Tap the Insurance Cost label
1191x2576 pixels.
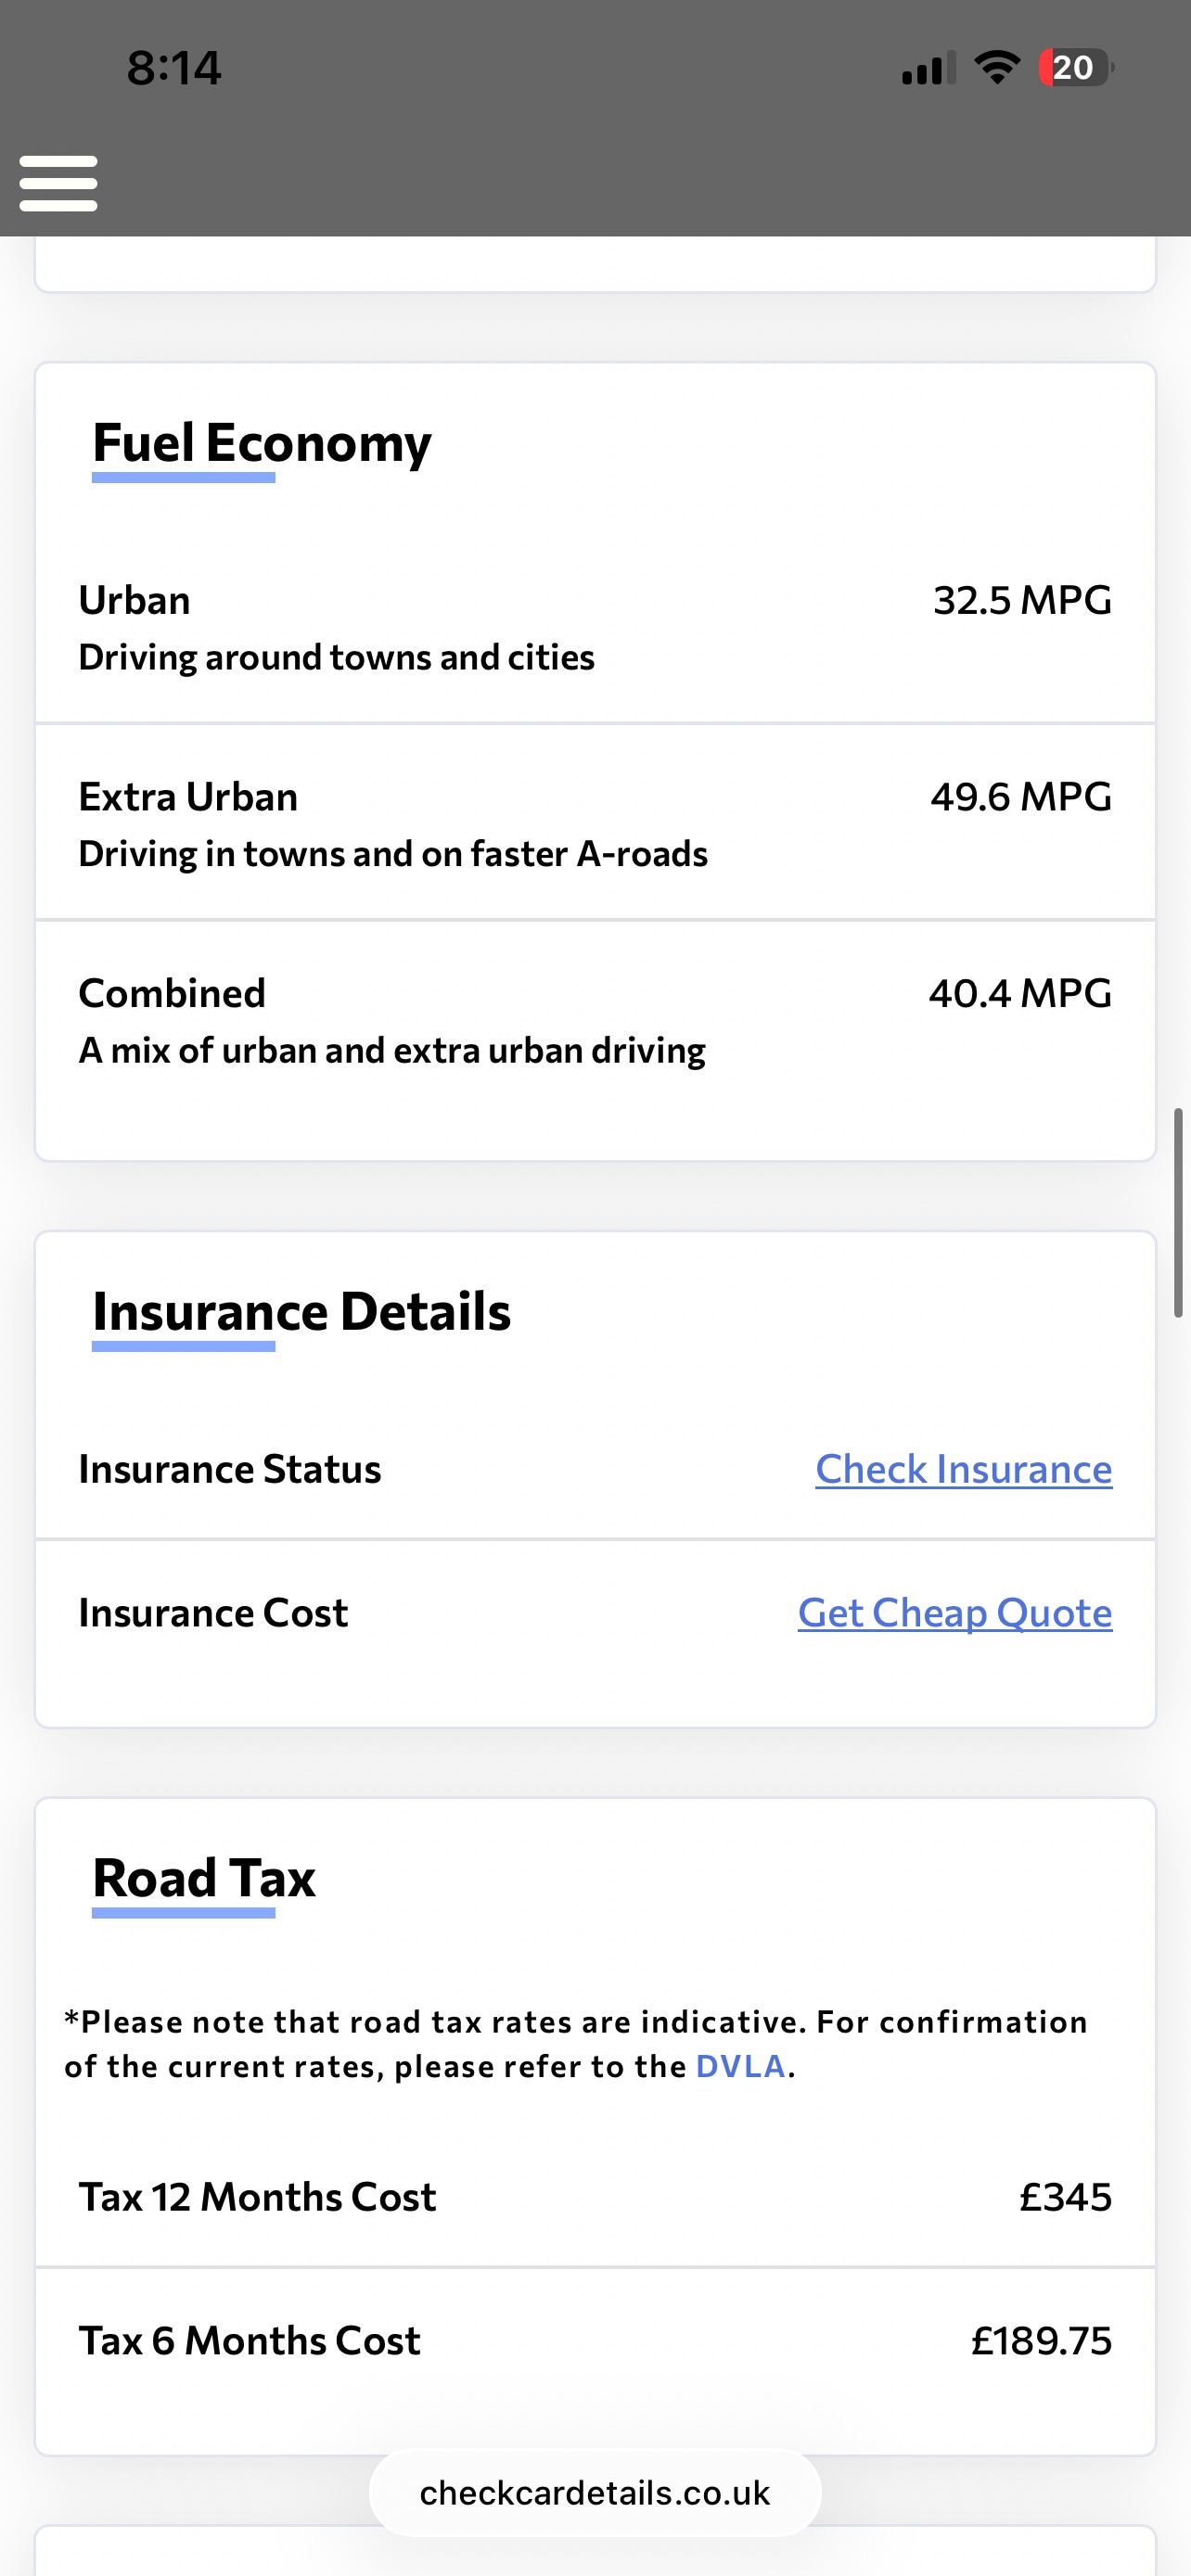tap(213, 1613)
